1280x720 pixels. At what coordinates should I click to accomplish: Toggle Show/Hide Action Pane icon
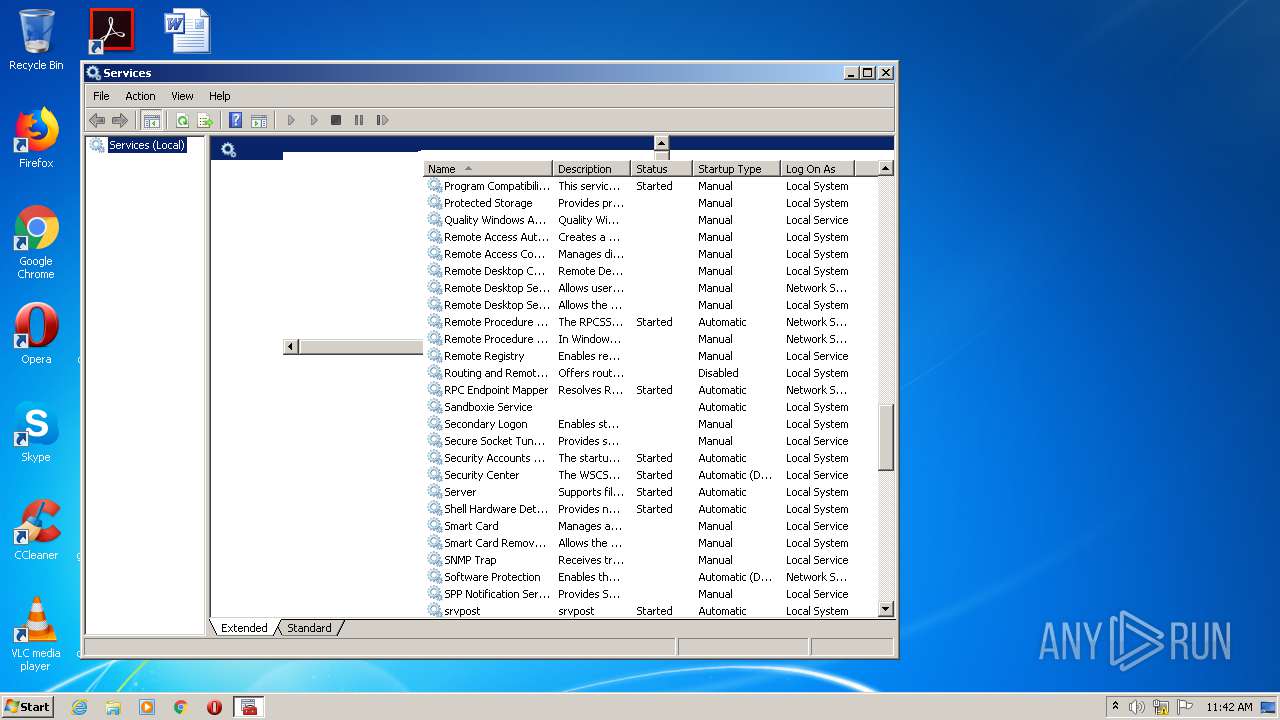259,120
